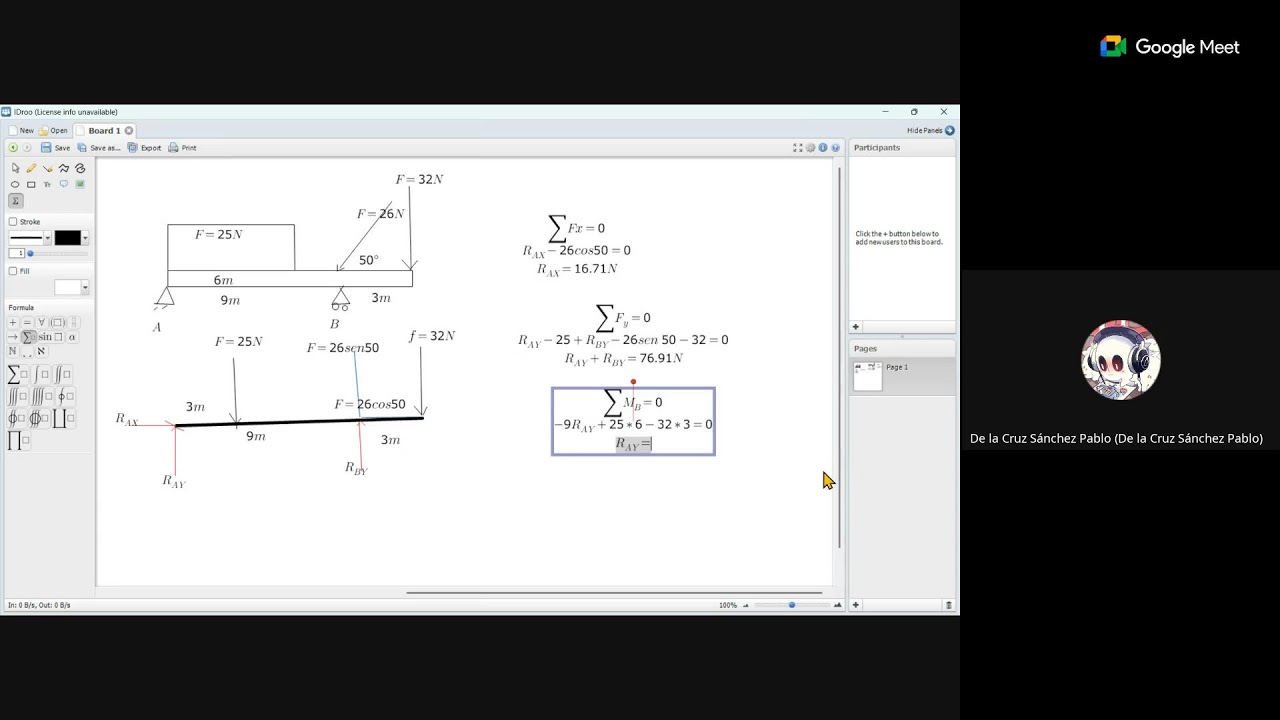Insert a contour integral symbol

[64, 396]
